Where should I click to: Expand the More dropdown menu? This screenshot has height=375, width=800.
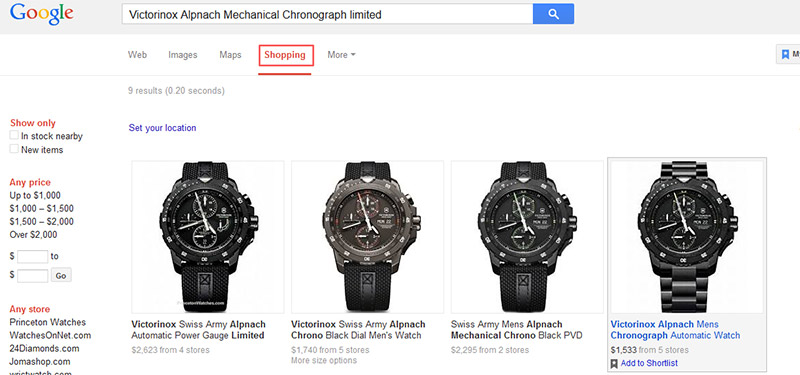click(341, 55)
